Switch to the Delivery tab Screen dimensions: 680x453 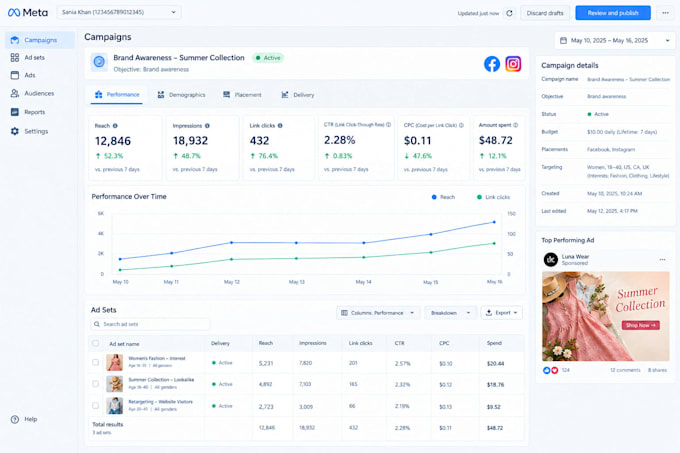(x=298, y=95)
